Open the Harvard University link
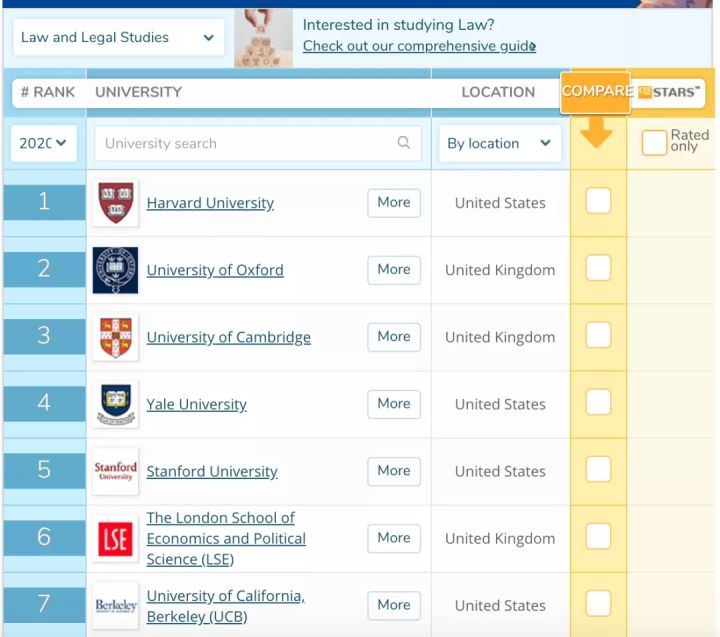 (x=210, y=203)
